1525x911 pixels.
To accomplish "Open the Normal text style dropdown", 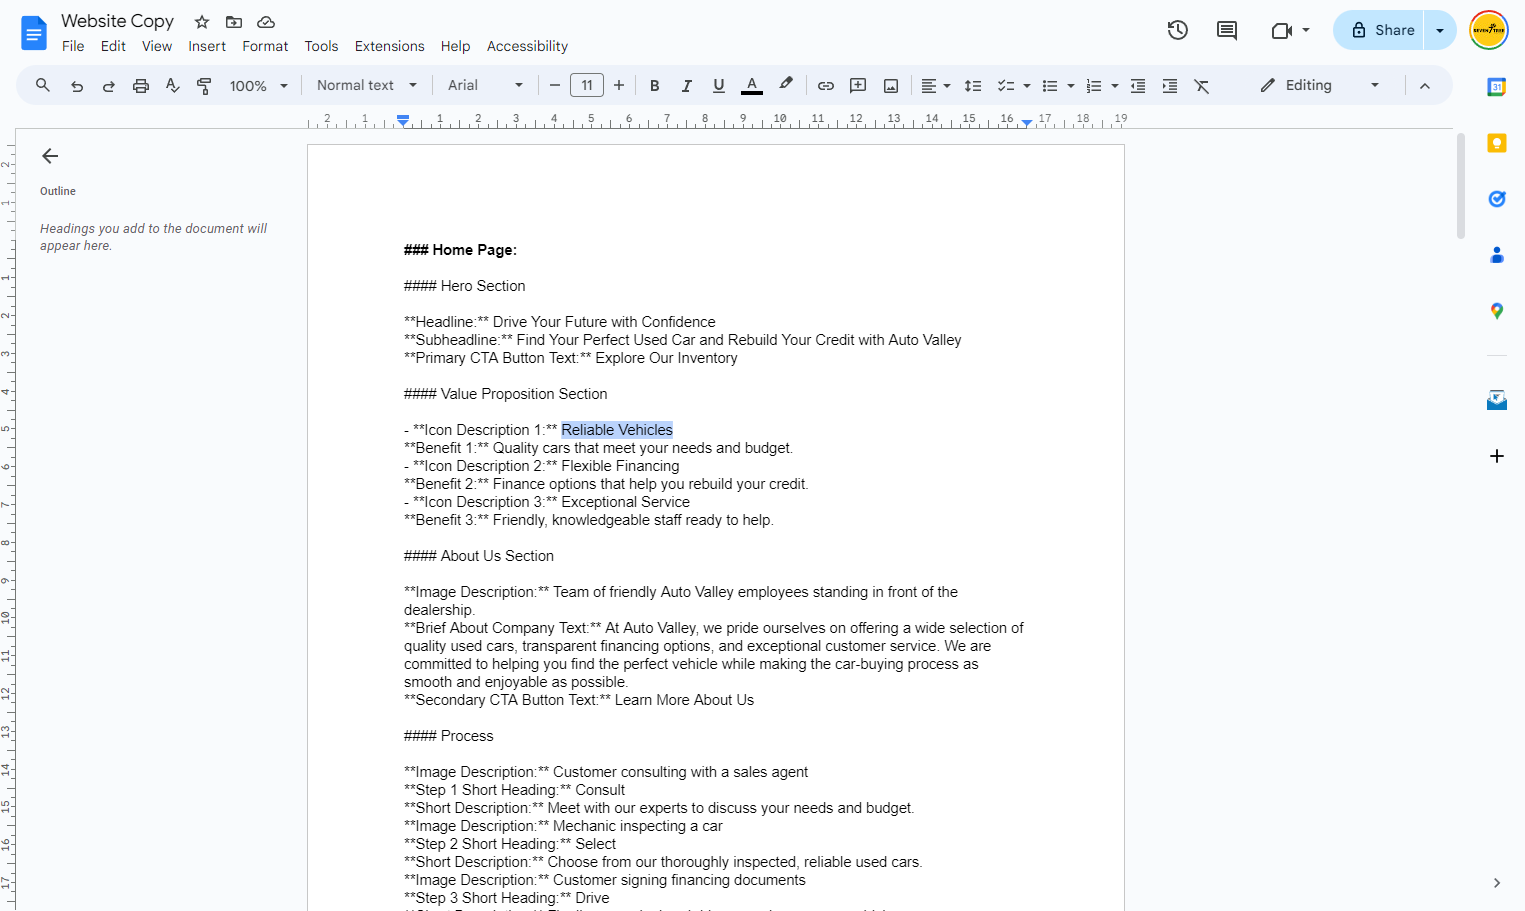I will tap(367, 86).
